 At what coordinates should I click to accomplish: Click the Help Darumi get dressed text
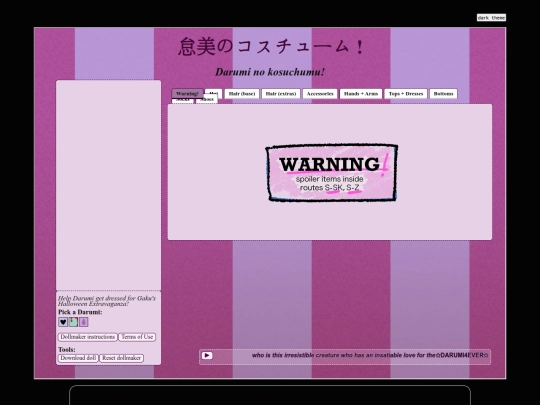point(107,301)
